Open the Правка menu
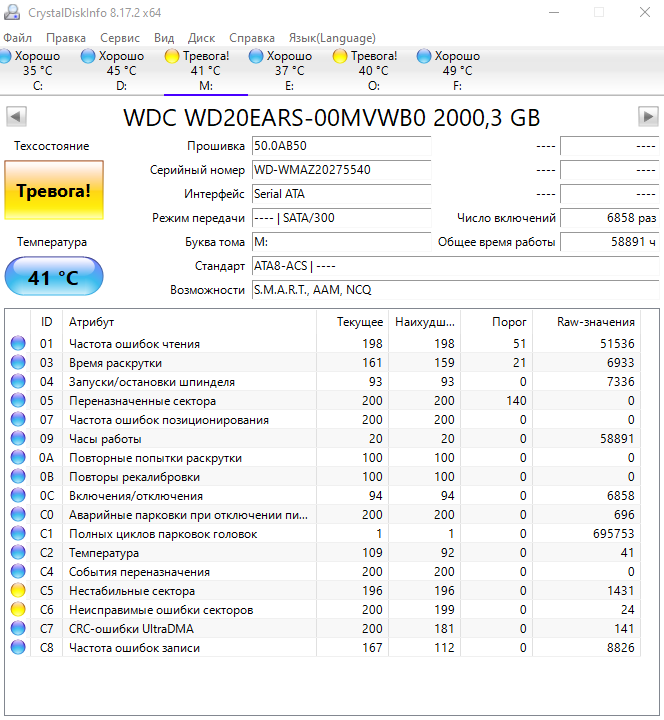This screenshot has height=720, width=664. (66, 38)
